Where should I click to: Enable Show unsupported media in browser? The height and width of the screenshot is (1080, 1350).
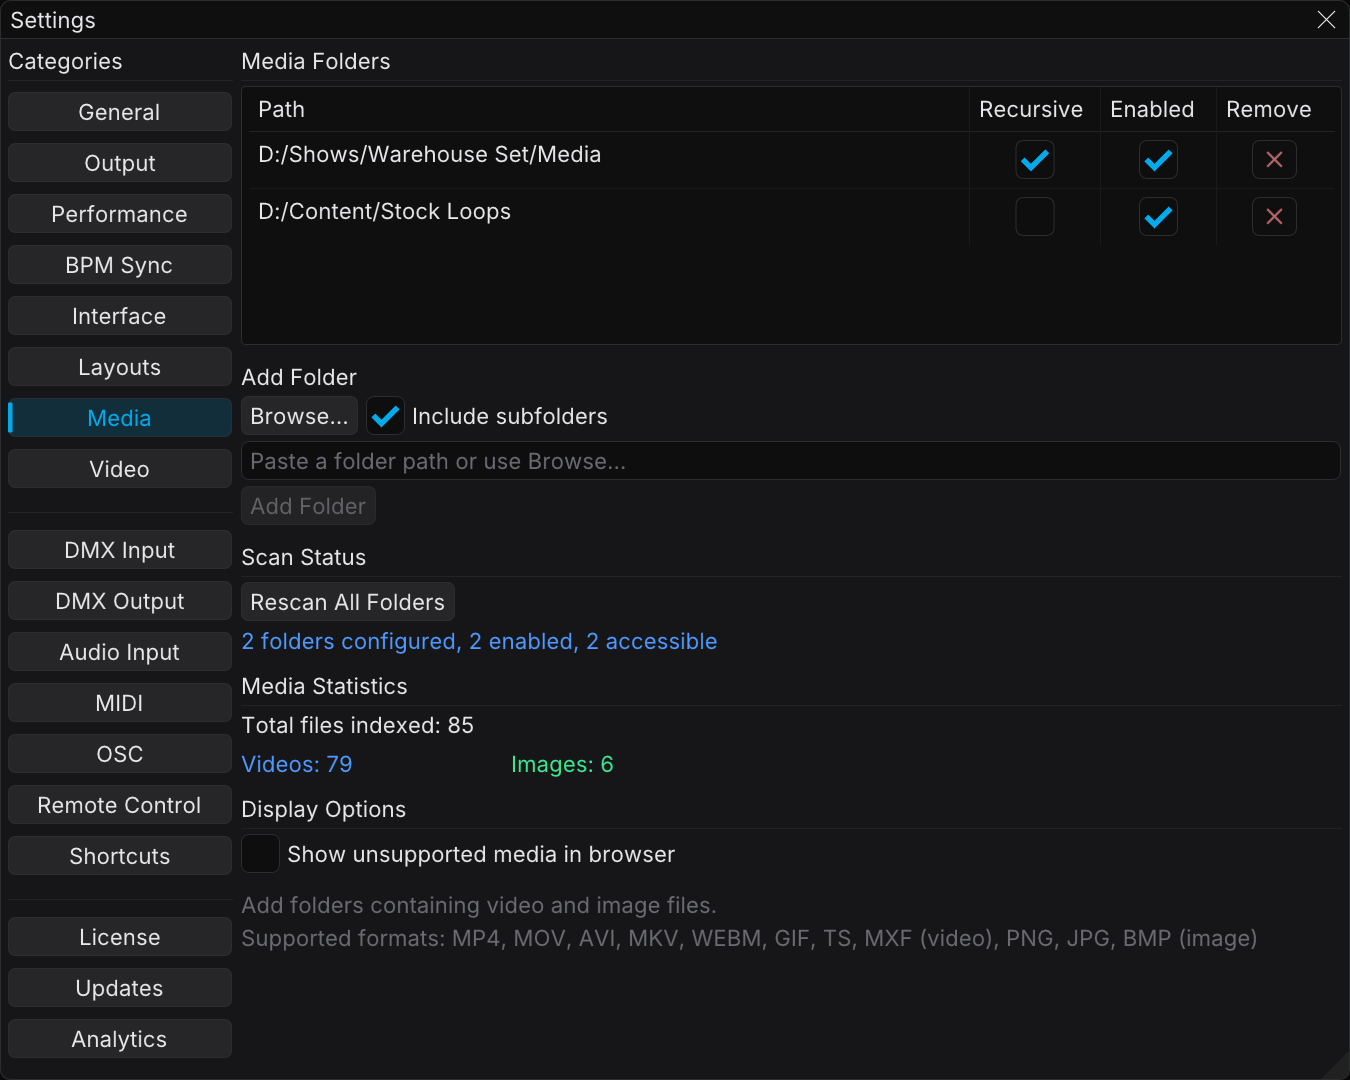click(260, 854)
